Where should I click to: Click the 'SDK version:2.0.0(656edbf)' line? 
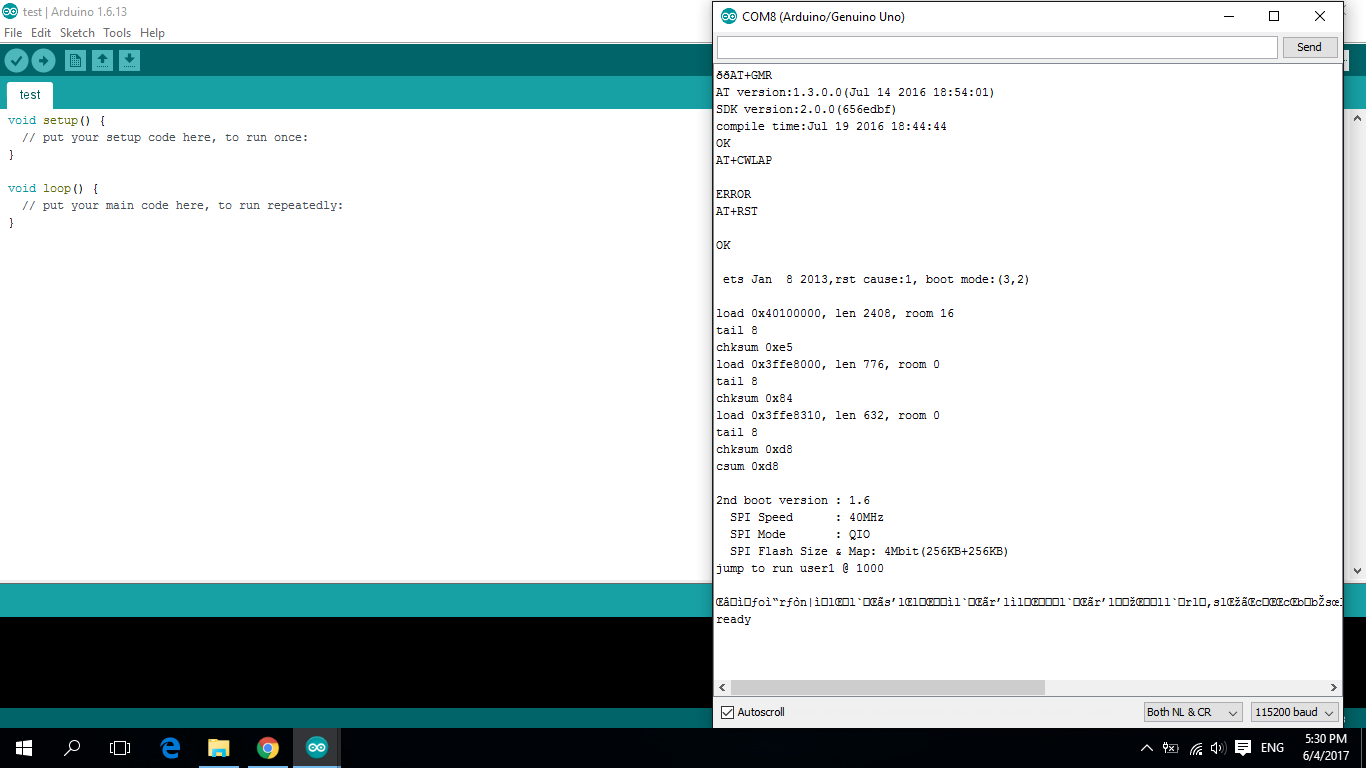(x=806, y=109)
